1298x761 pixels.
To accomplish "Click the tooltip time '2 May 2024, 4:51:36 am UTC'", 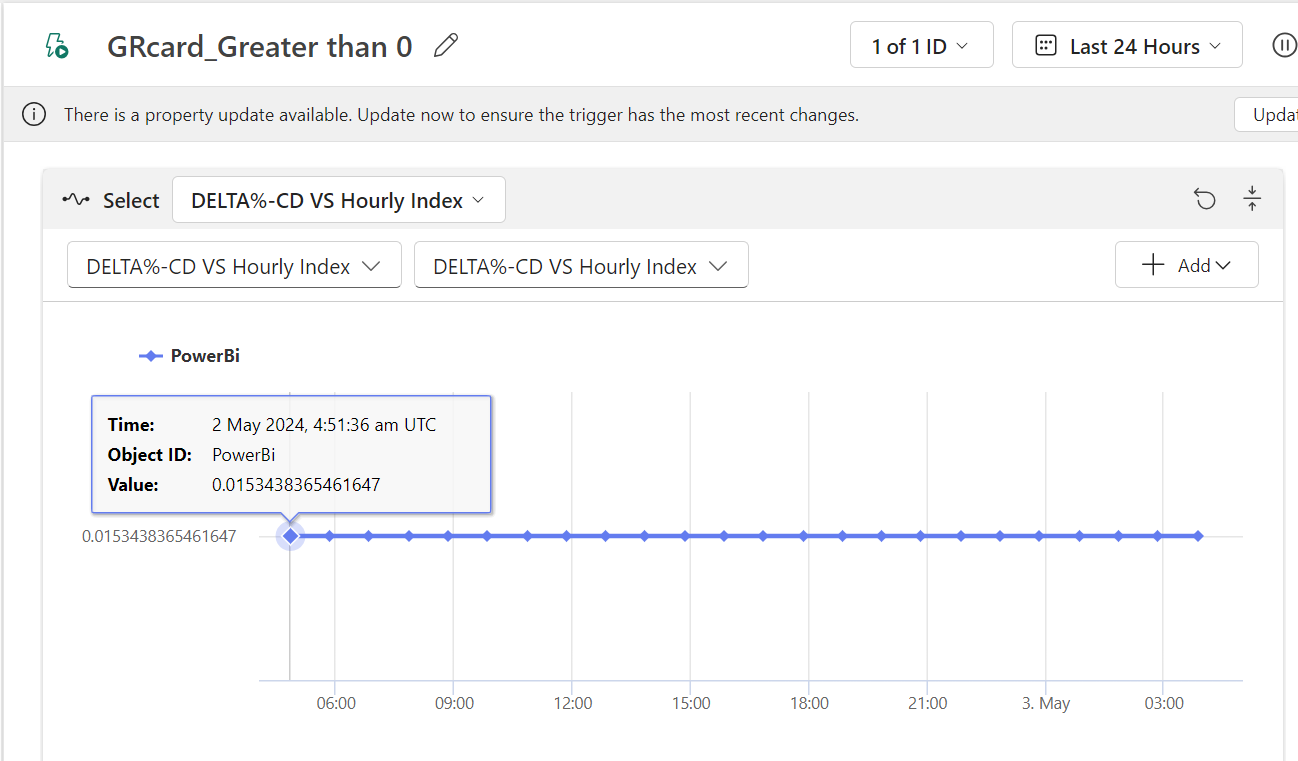I will (x=324, y=424).
